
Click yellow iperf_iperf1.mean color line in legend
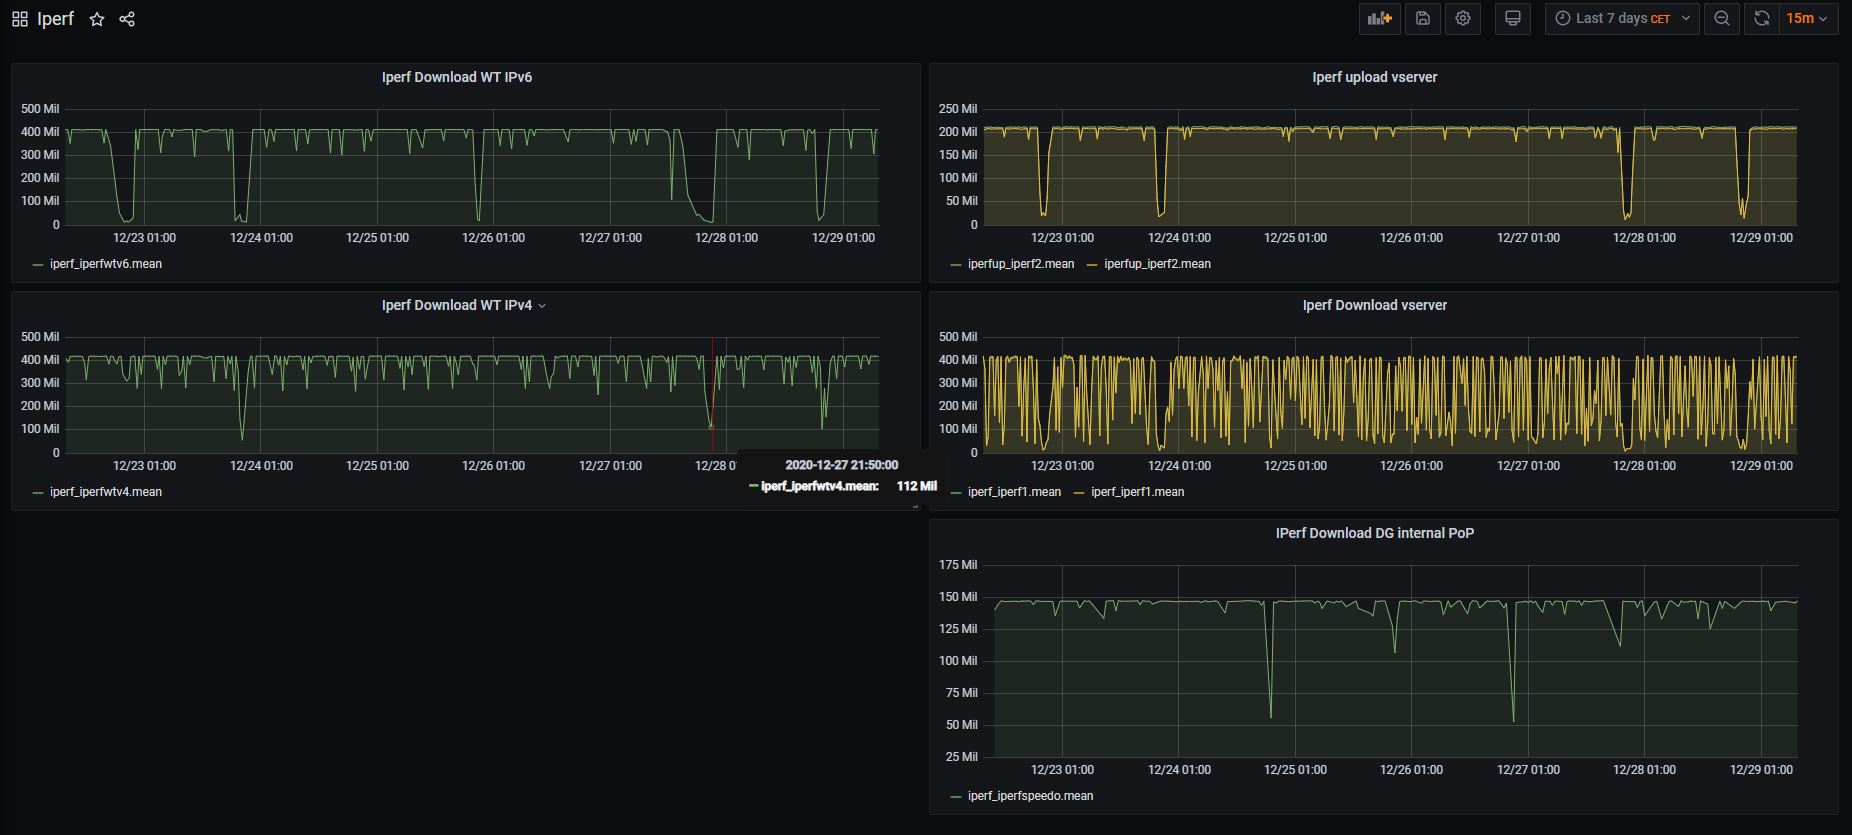pyautogui.click(x=1079, y=492)
